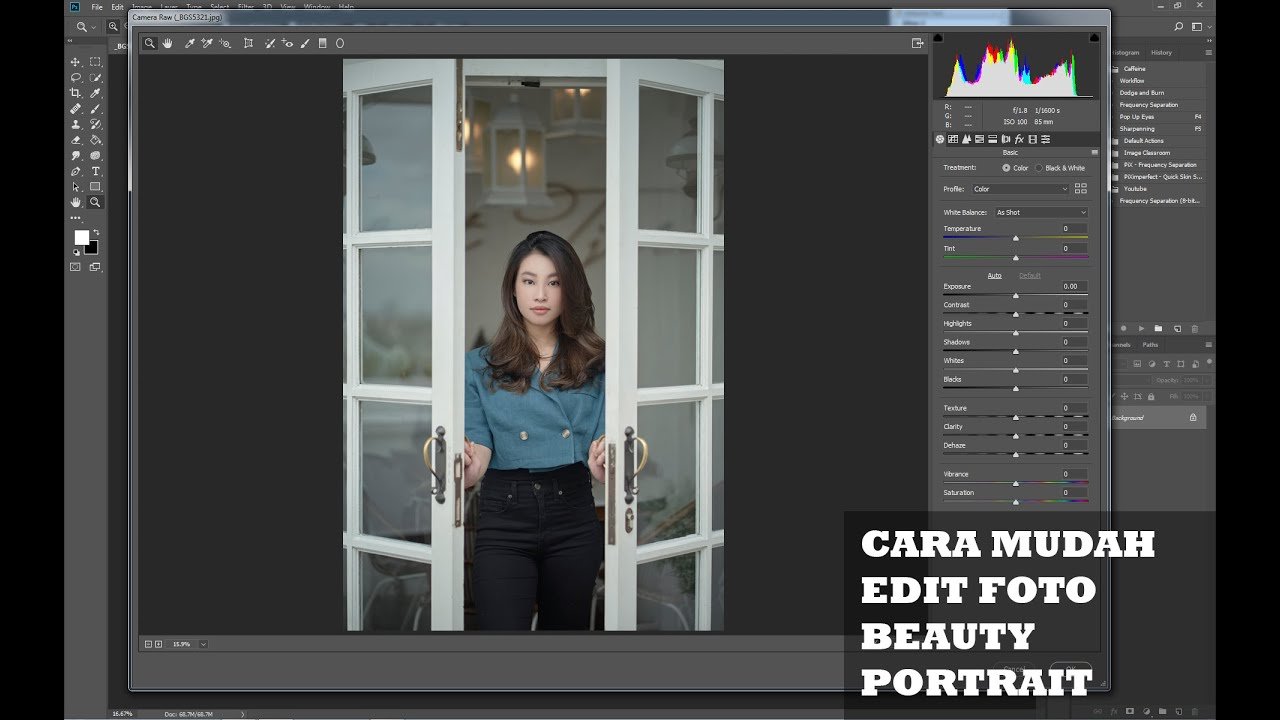Zoom out with the minus button
1280x720 pixels.
pos(148,644)
